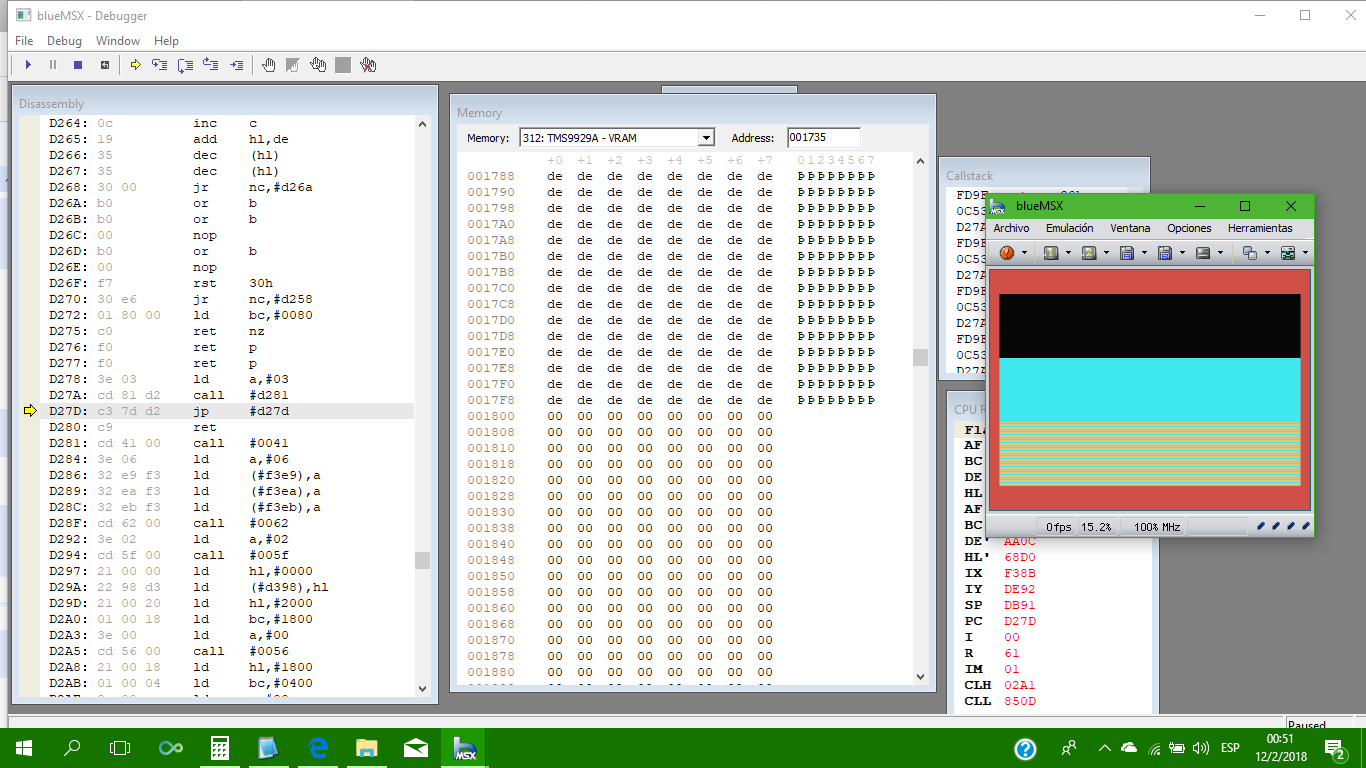Open the Memory type dropdown showing TMS9929A VRAM

[706, 137]
